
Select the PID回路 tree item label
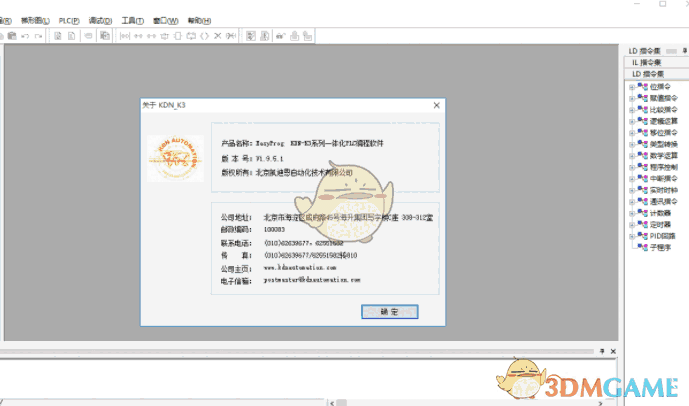pos(663,236)
